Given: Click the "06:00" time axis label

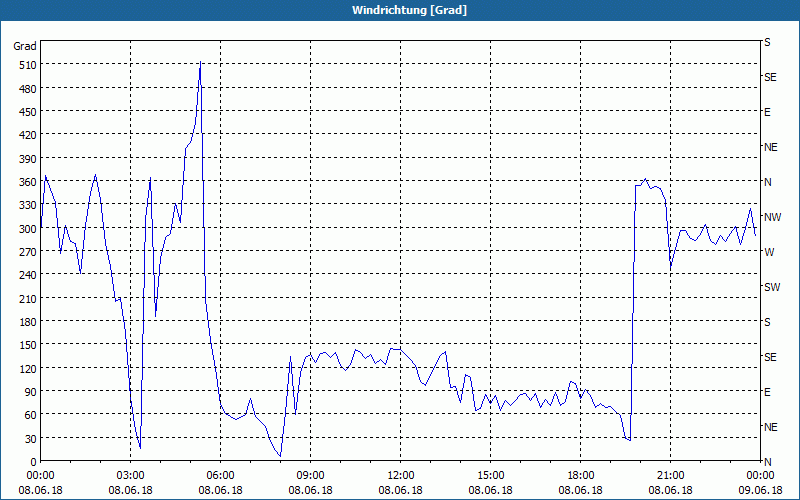Looking at the screenshot, I should click(x=220, y=476).
